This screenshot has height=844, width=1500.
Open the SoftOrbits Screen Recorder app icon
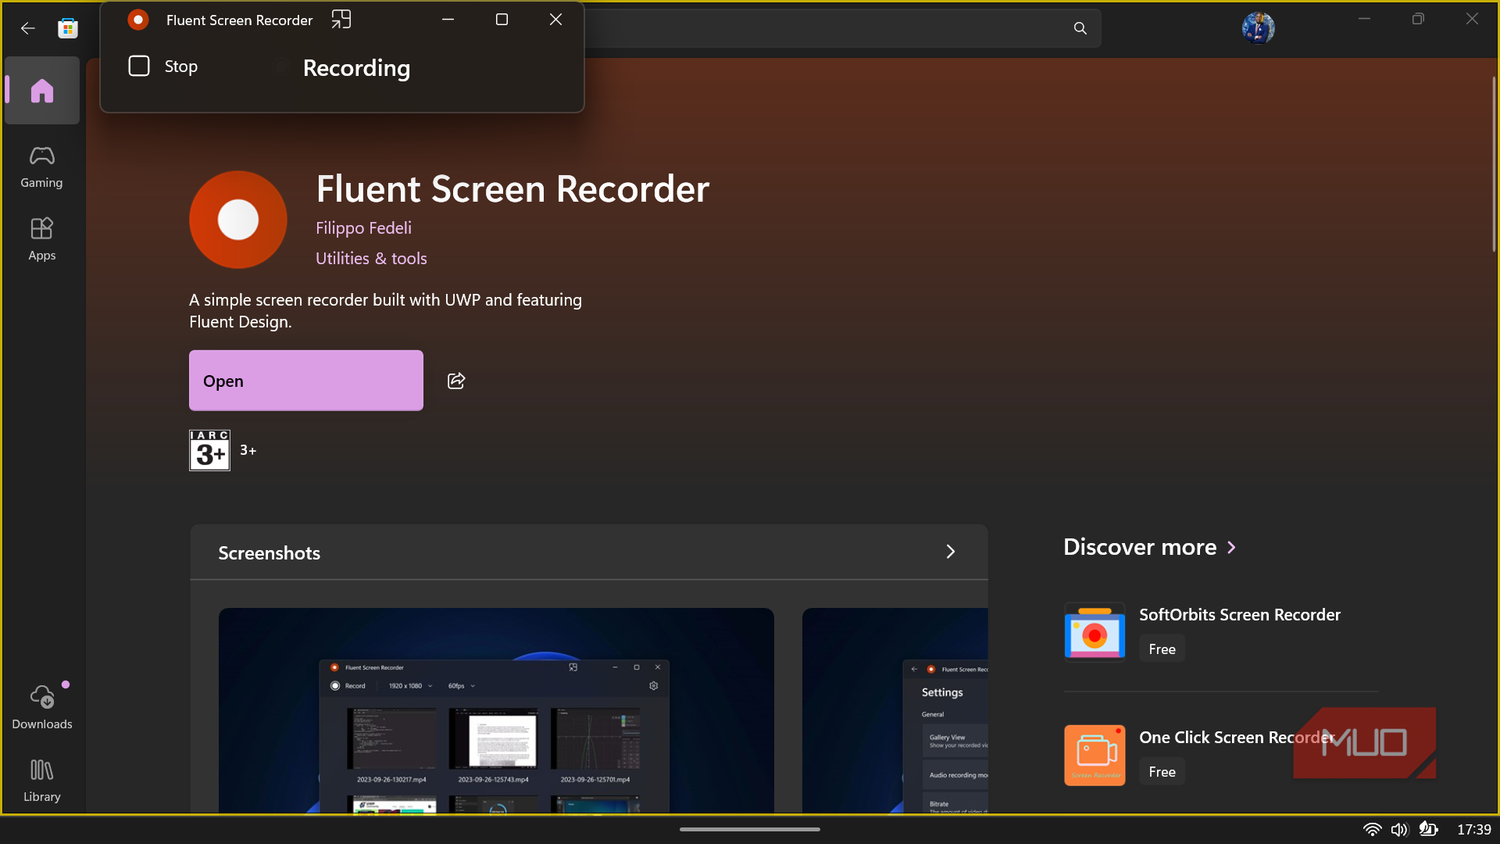pos(1095,632)
